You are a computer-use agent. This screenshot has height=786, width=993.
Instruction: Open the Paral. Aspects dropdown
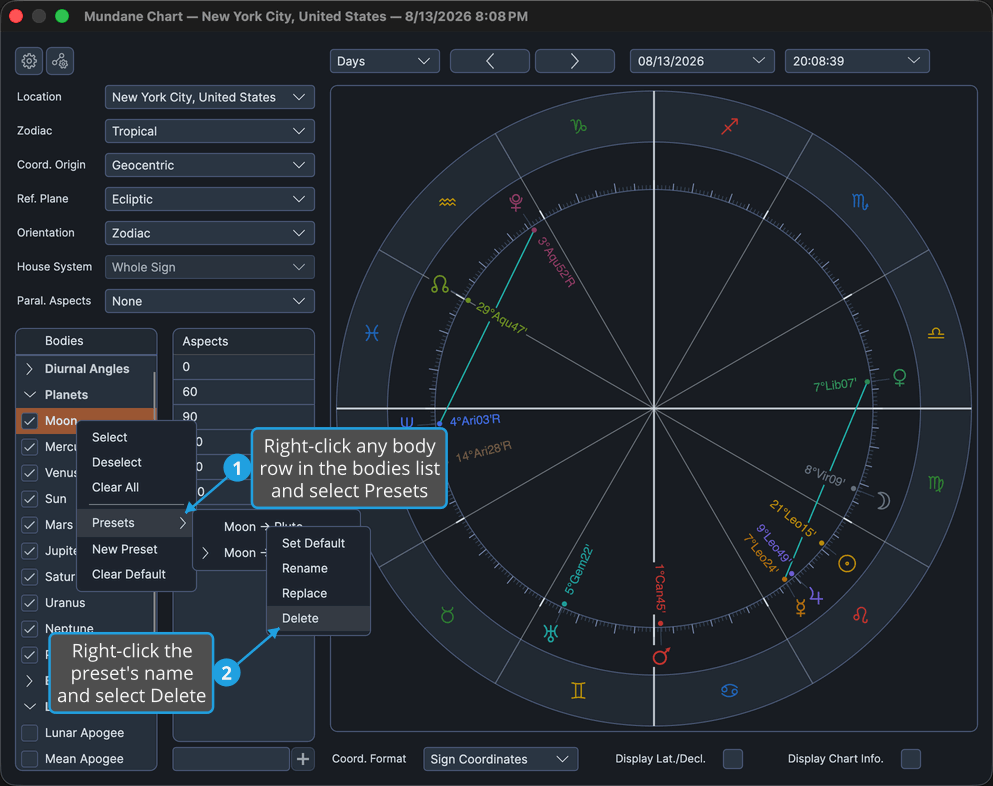tap(210, 301)
